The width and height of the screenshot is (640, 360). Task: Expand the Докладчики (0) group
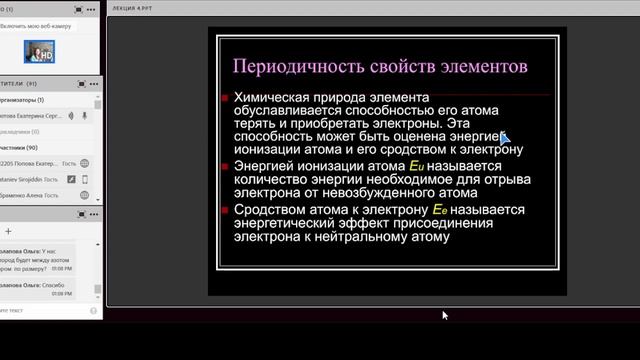pyautogui.click(x=20, y=132)
